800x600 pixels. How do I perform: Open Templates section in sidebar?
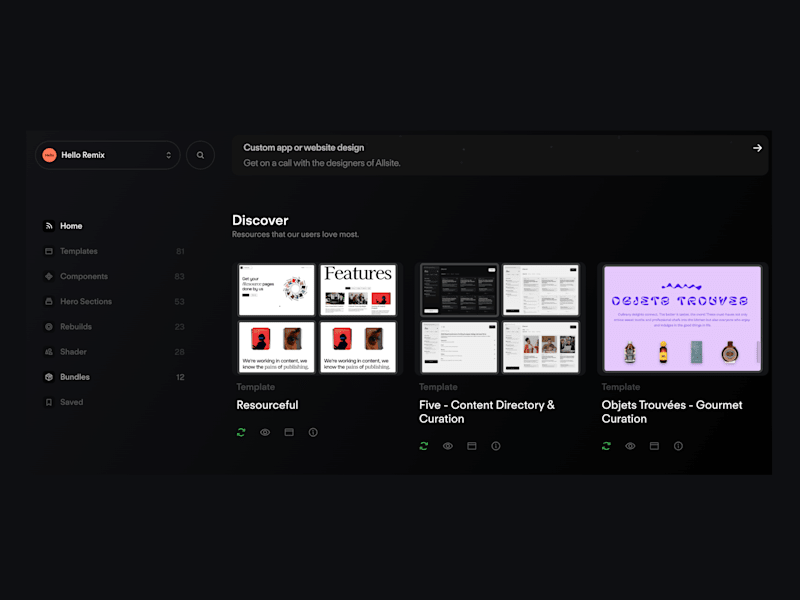tap(114, 251)
